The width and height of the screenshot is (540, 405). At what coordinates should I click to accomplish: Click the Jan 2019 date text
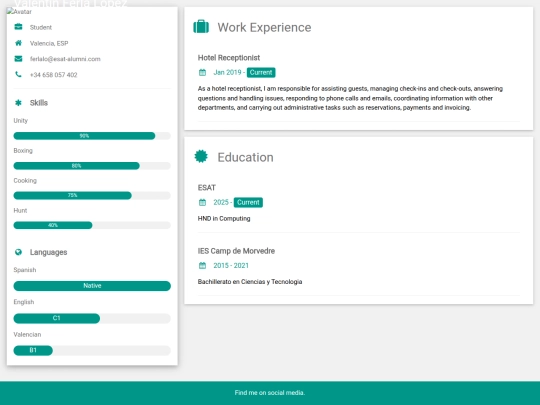[227, 72]
